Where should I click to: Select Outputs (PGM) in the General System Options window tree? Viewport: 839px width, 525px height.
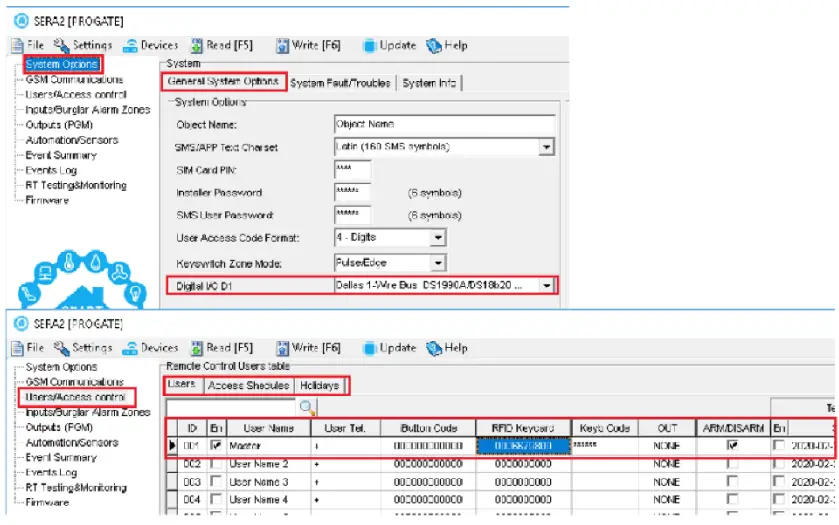[59, 125]
